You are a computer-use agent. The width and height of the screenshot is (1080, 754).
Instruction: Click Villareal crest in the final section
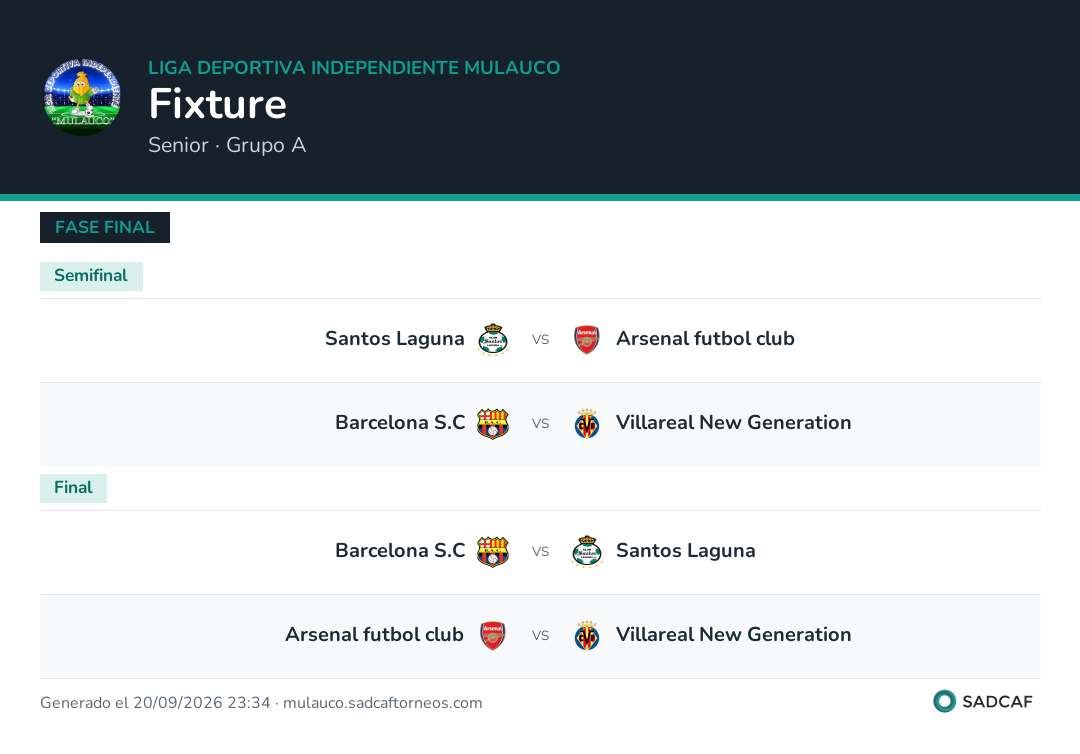587,636
